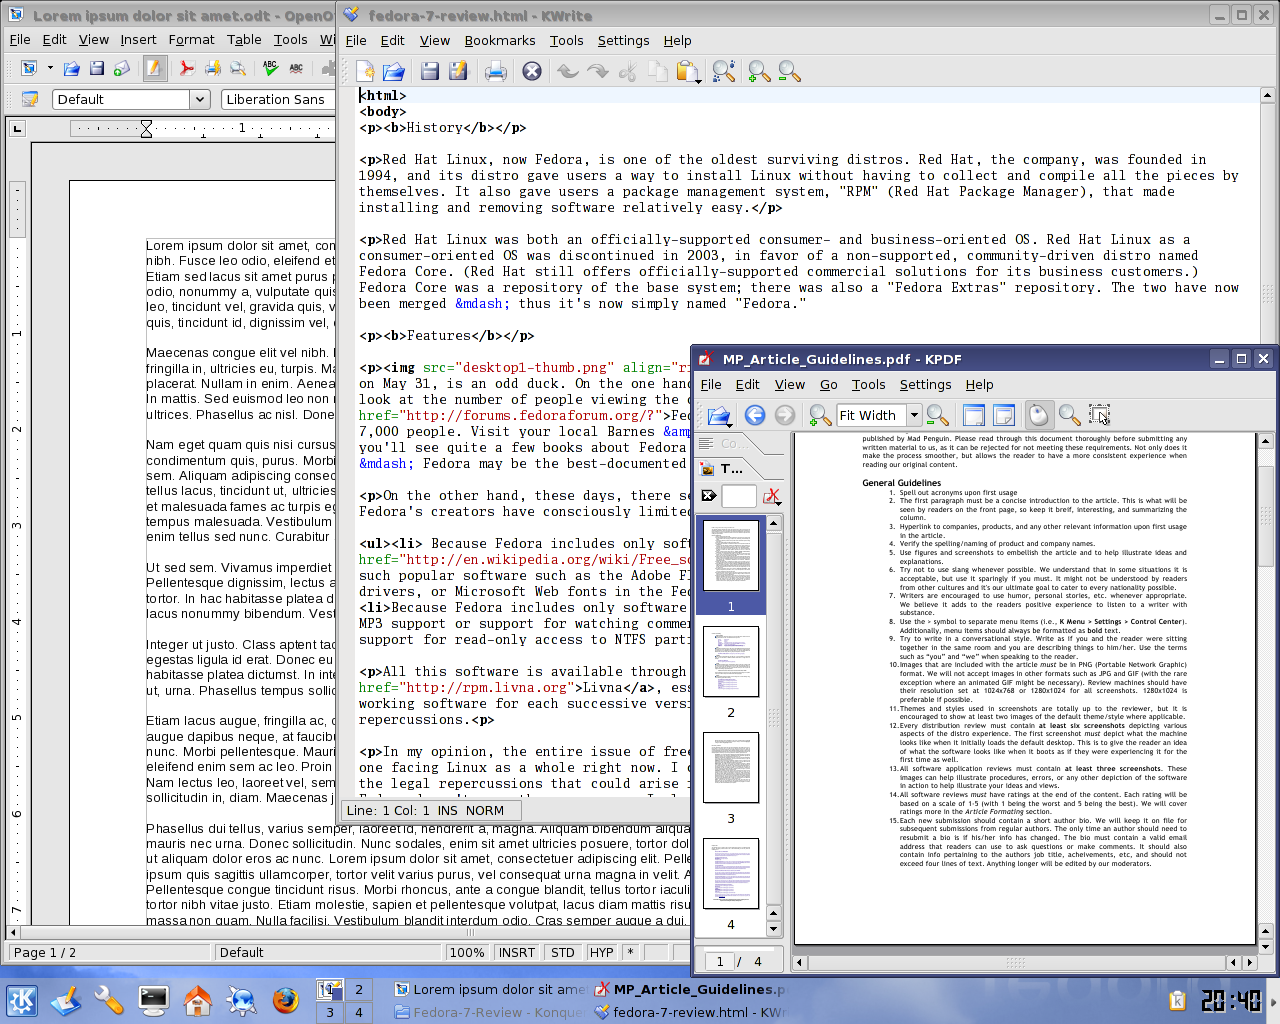1280x1024 pixels.
Task: Open Styles and Formatting in OpenOffice
Action: click(x=30, y=99)
